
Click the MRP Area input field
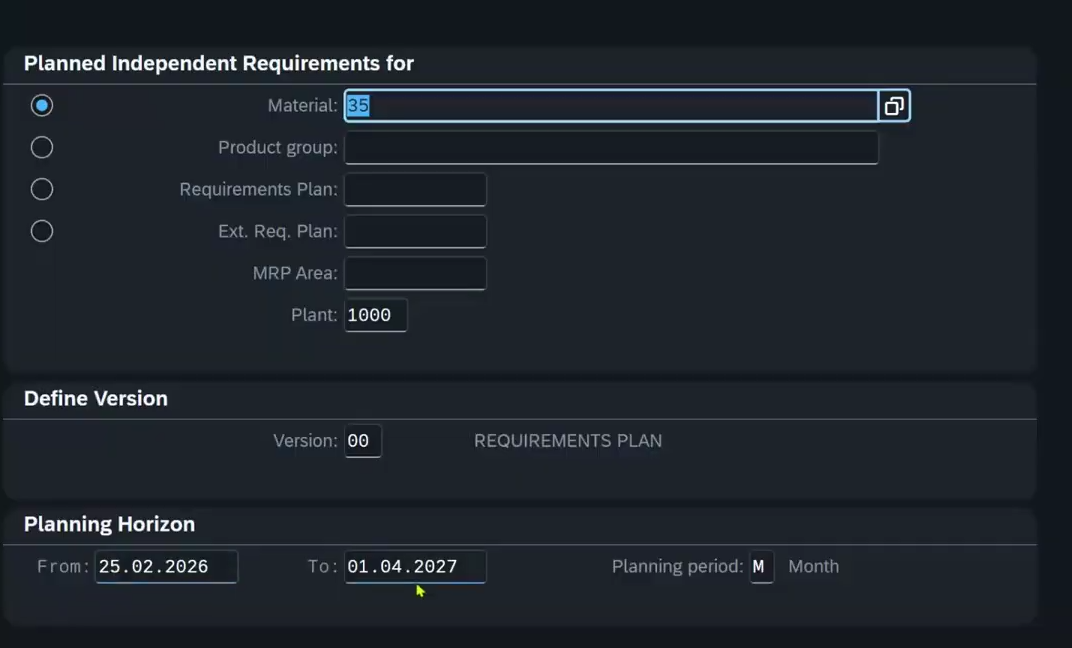pyautogui.click(x=416, y=273)
